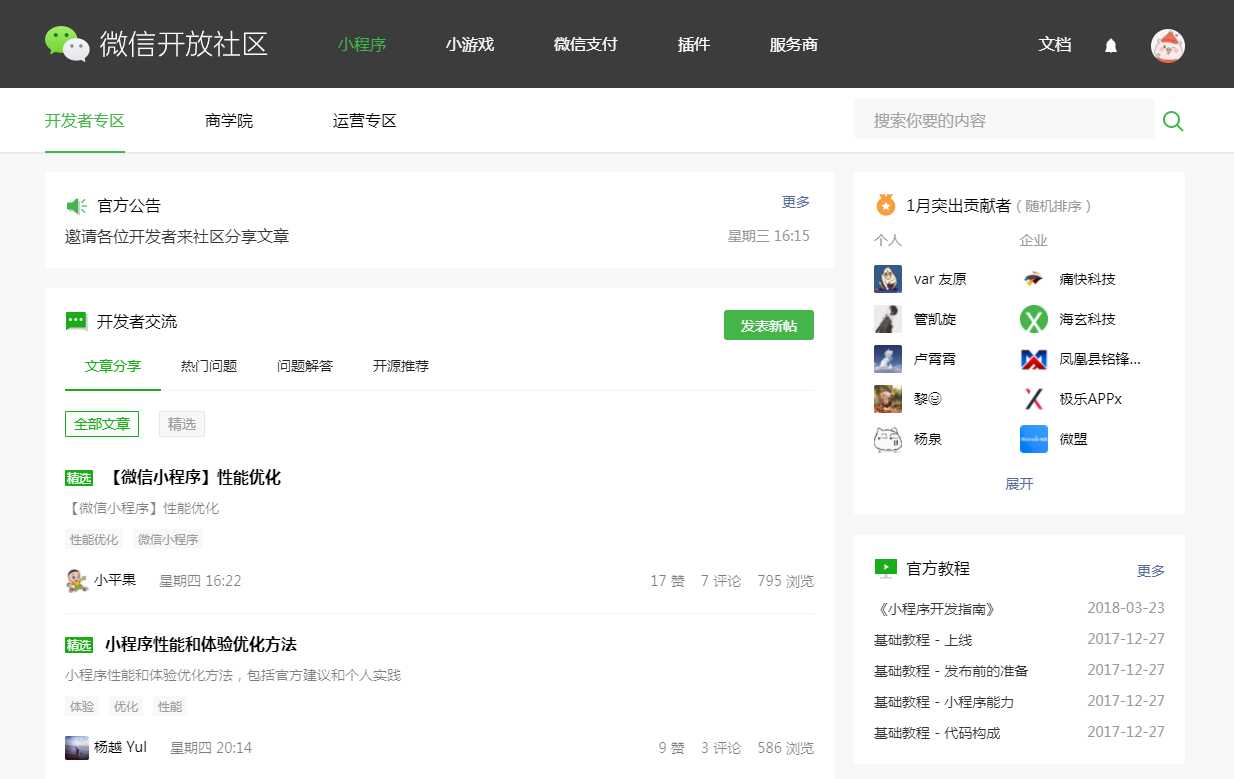
Task: Open article 小程序性能和体验优化方法
Action: (201, 644)
